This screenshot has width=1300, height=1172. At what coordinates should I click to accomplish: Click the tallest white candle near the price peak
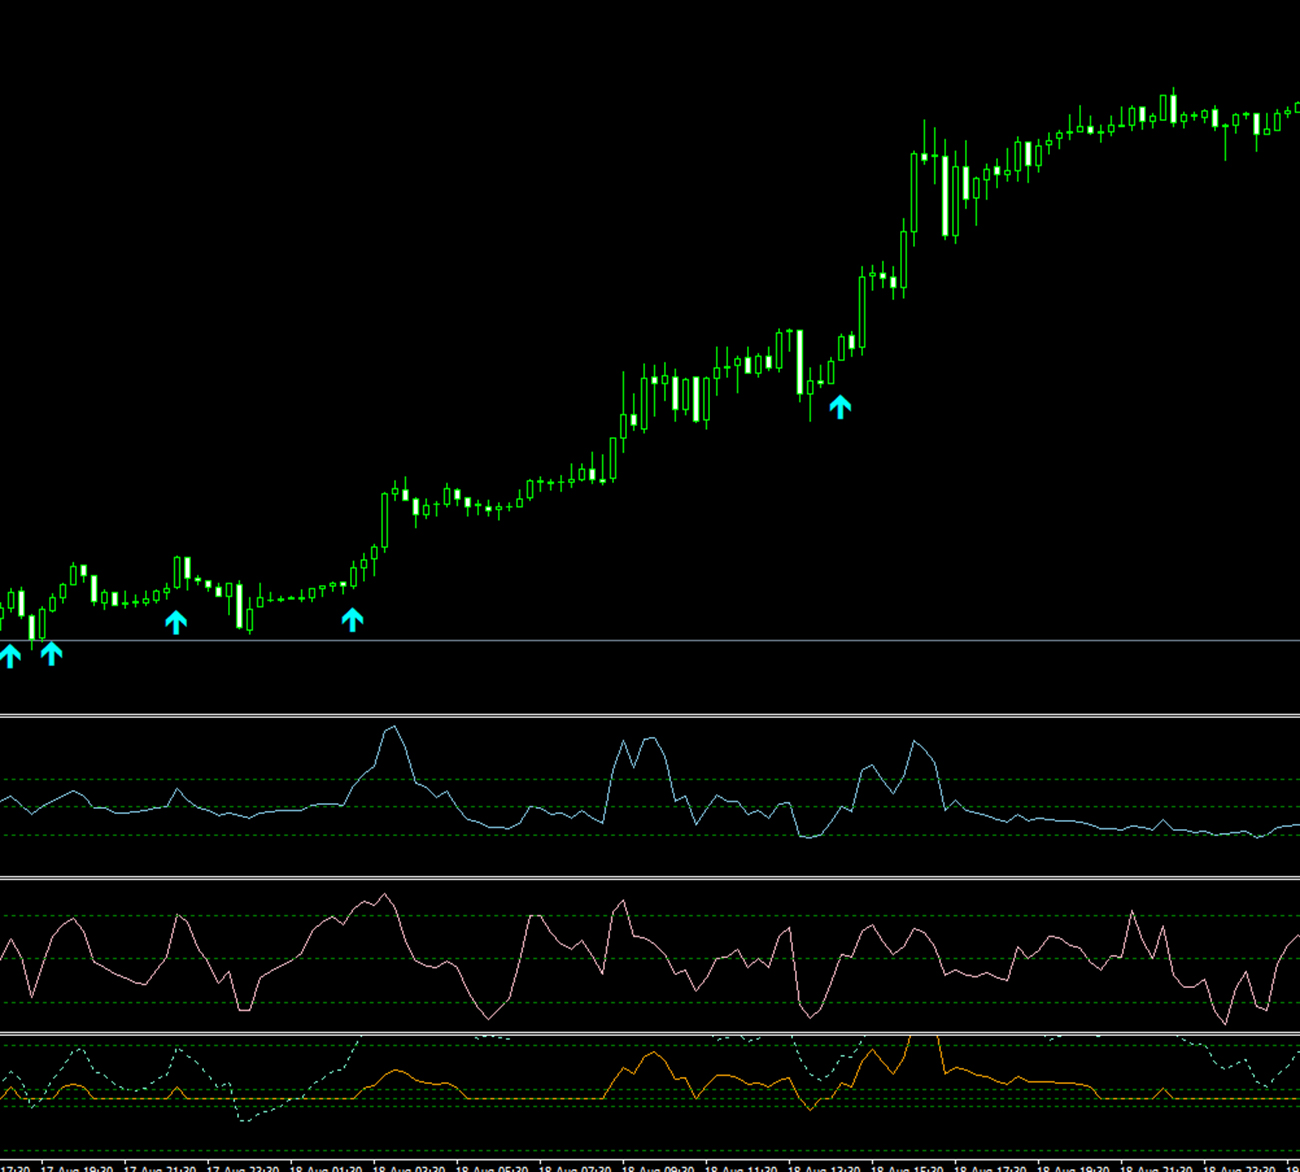pyautogui.click(x=946, y=196)
